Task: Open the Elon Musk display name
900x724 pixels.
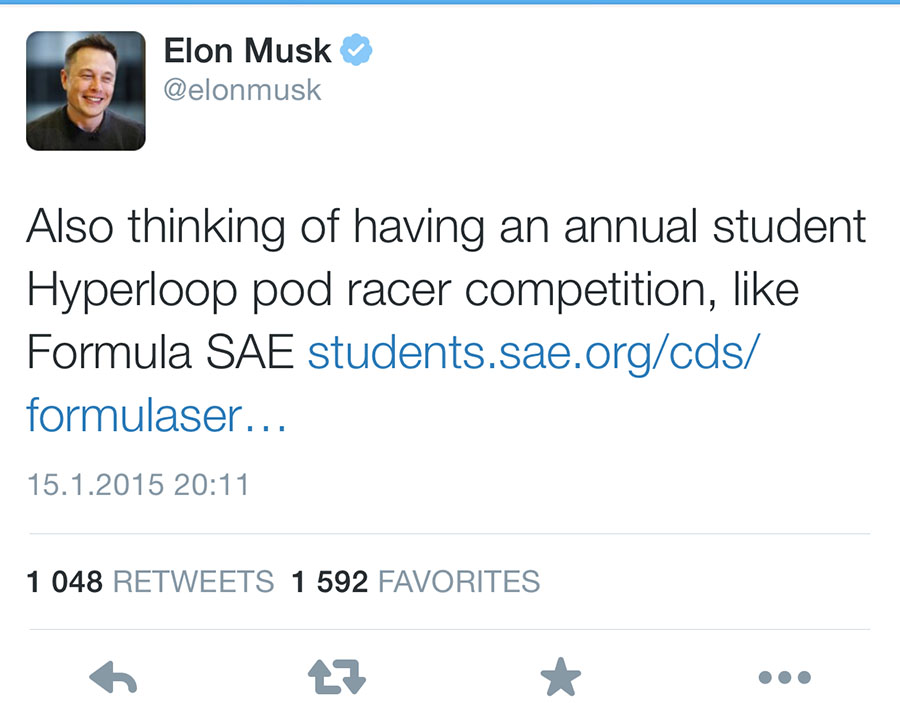Action: tap(247, 51)
